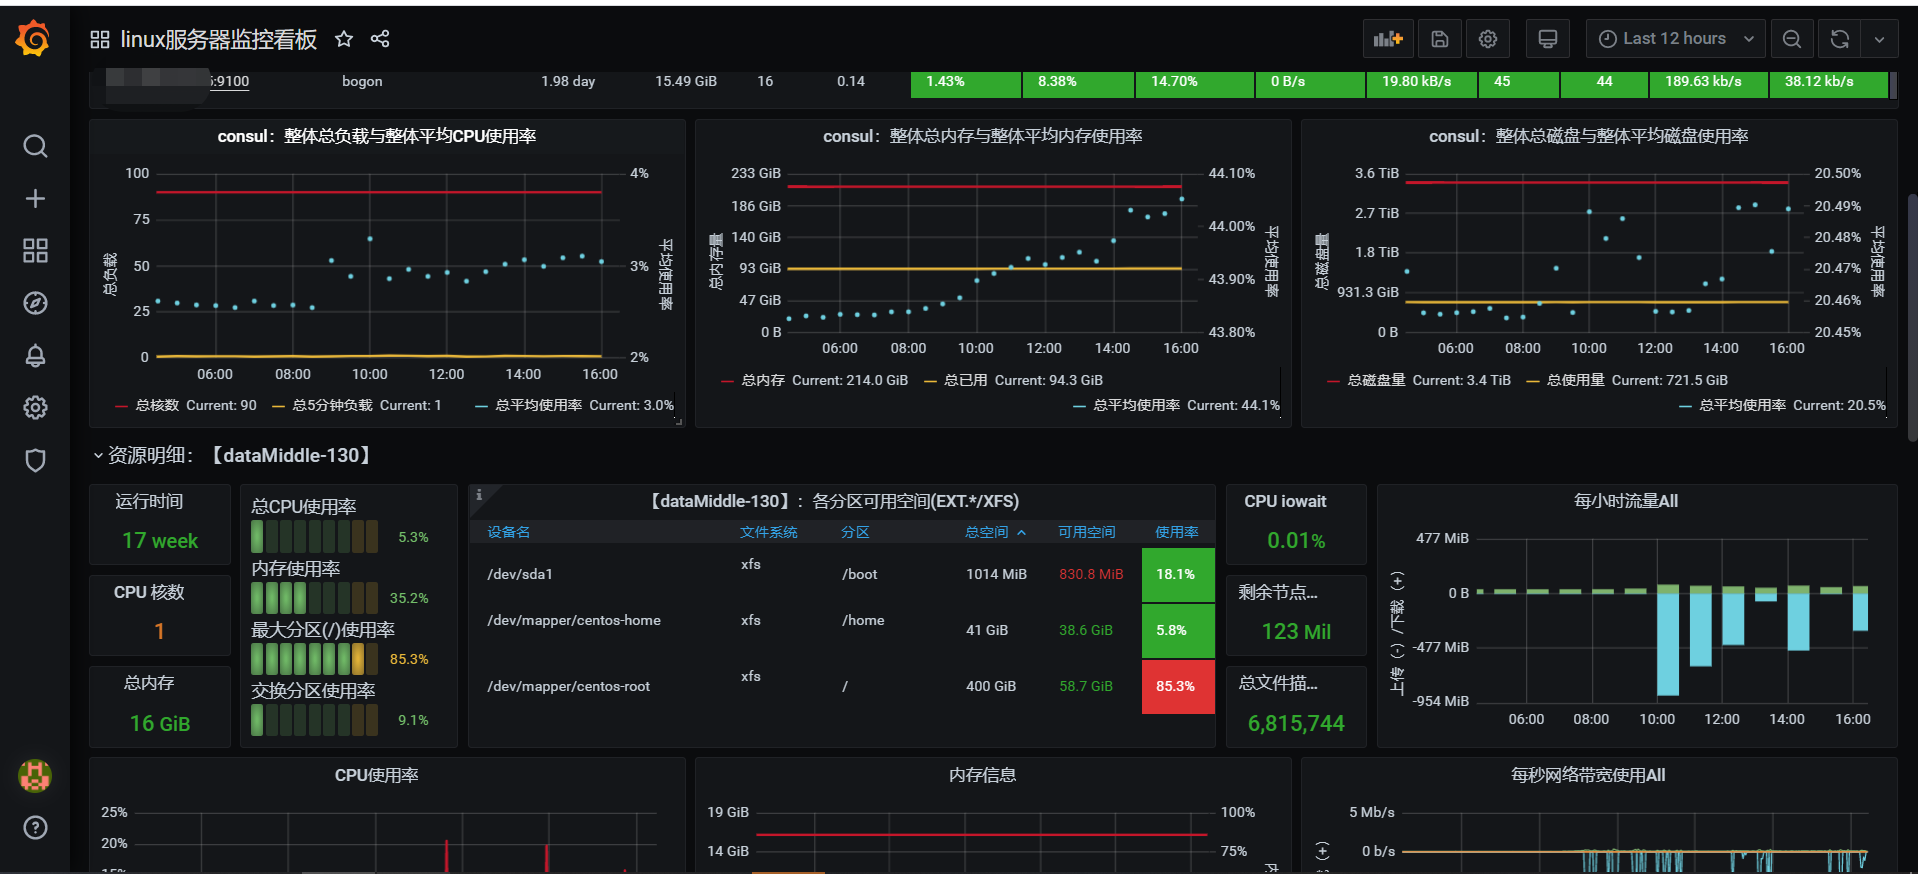
Task: Click the 内存使用率 bar gauge
Action: [x=315, y=598]
